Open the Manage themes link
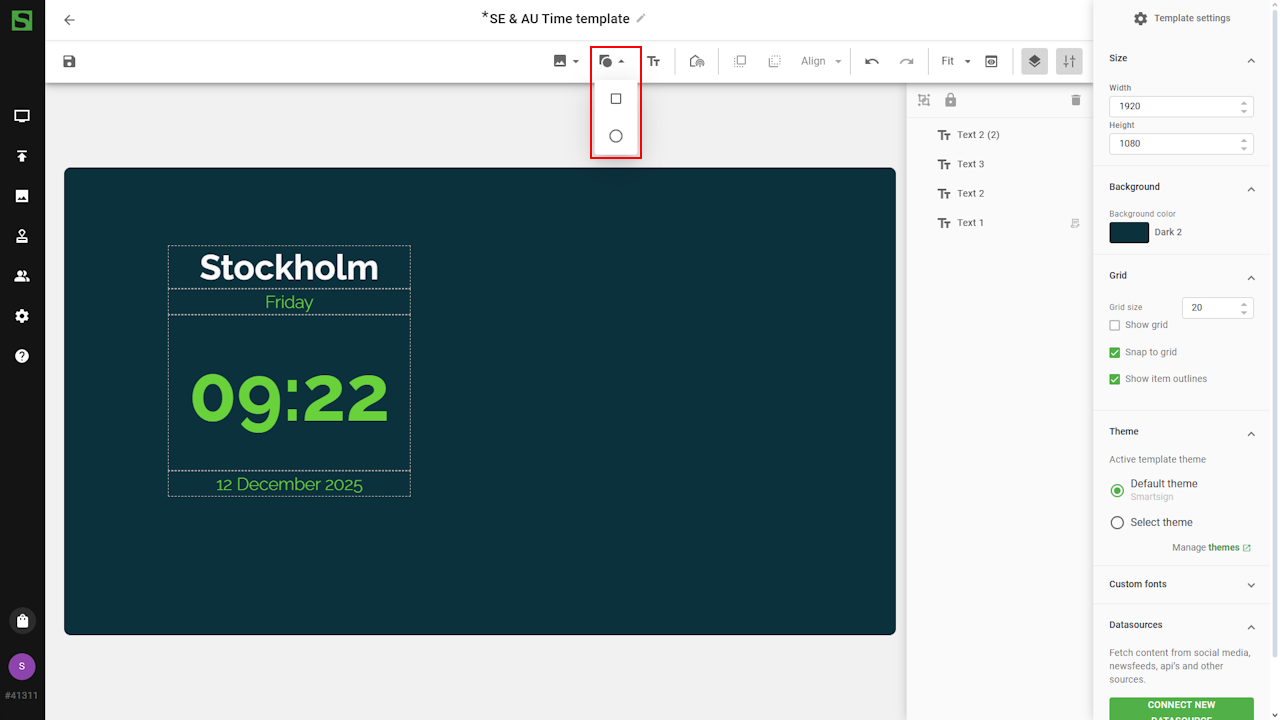Viewport: 1280px width, 720px height. pos(1211,548)
